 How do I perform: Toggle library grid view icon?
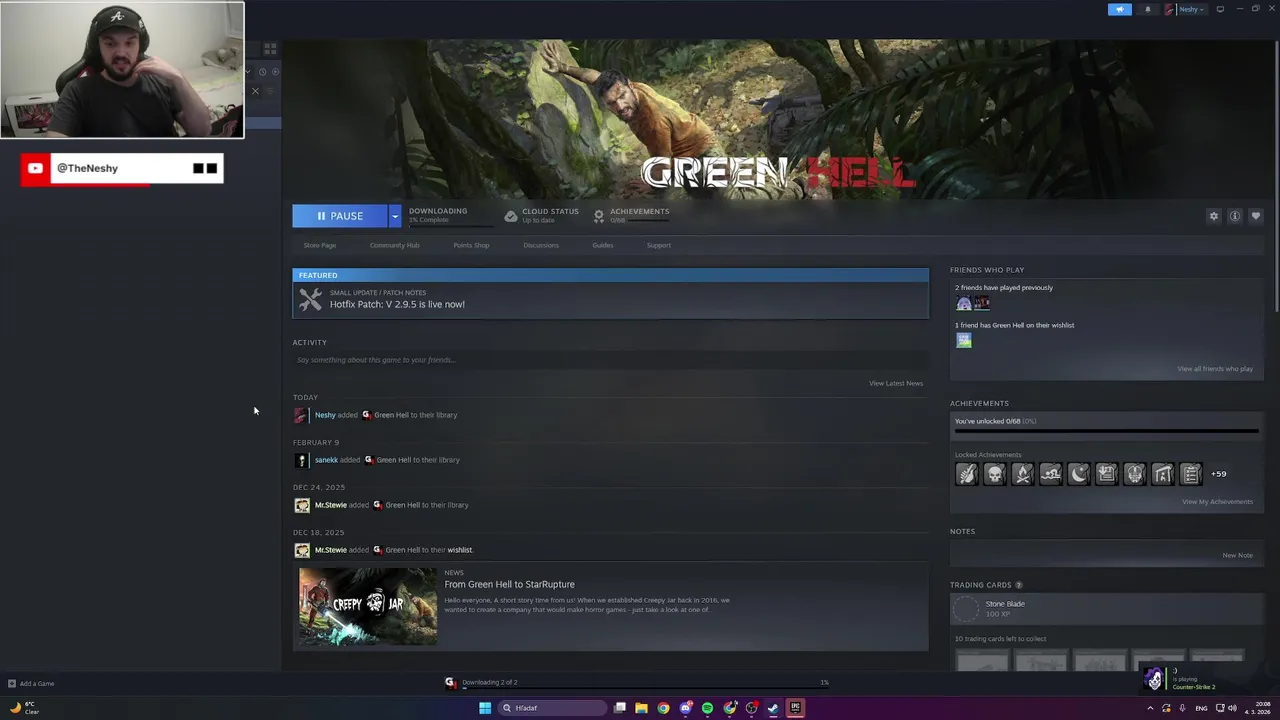click(270, 48)
